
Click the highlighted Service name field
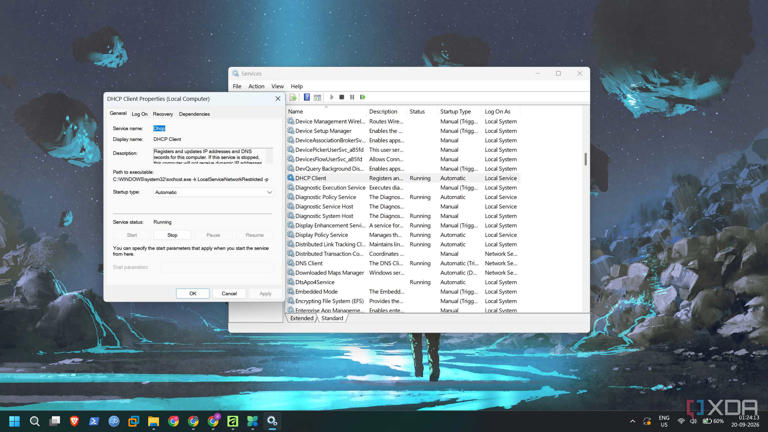point(159,128)
